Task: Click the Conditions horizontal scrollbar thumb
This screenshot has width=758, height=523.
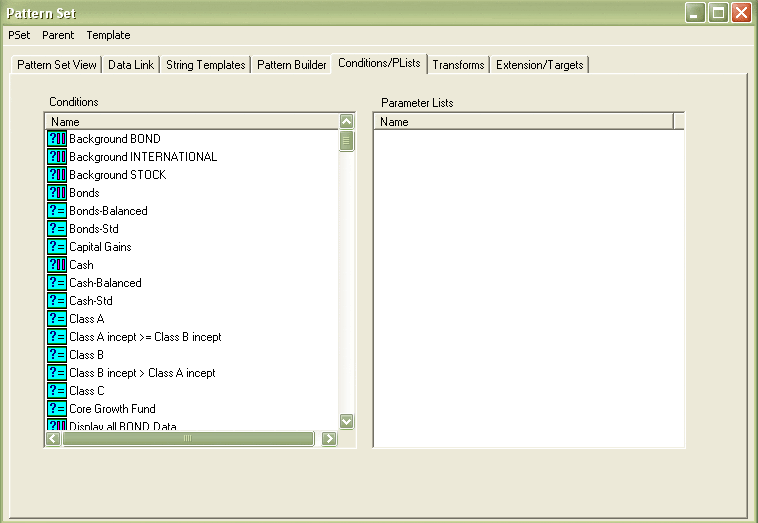Action: coord(188,438)
